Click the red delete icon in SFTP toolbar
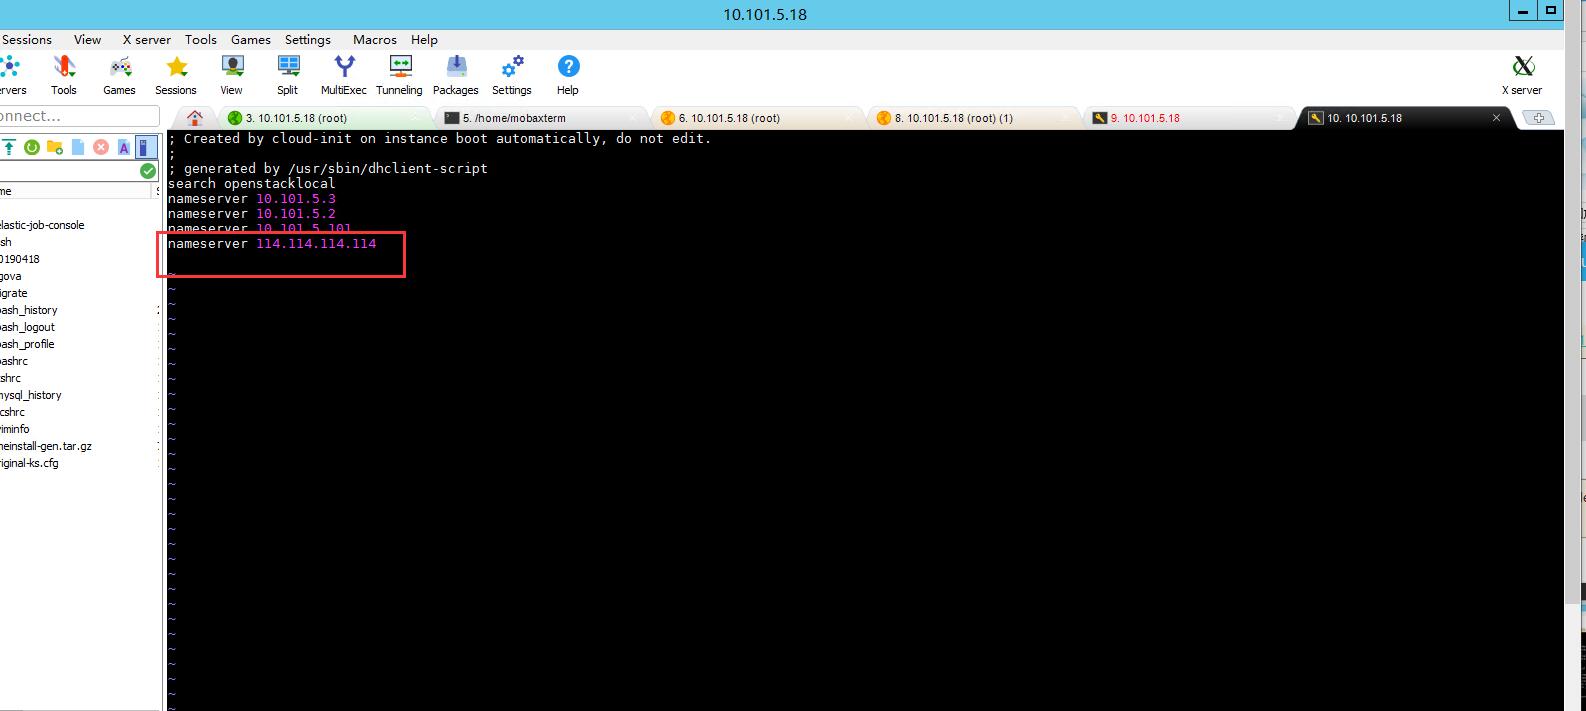1586x711 pixels. pos(101,147)
